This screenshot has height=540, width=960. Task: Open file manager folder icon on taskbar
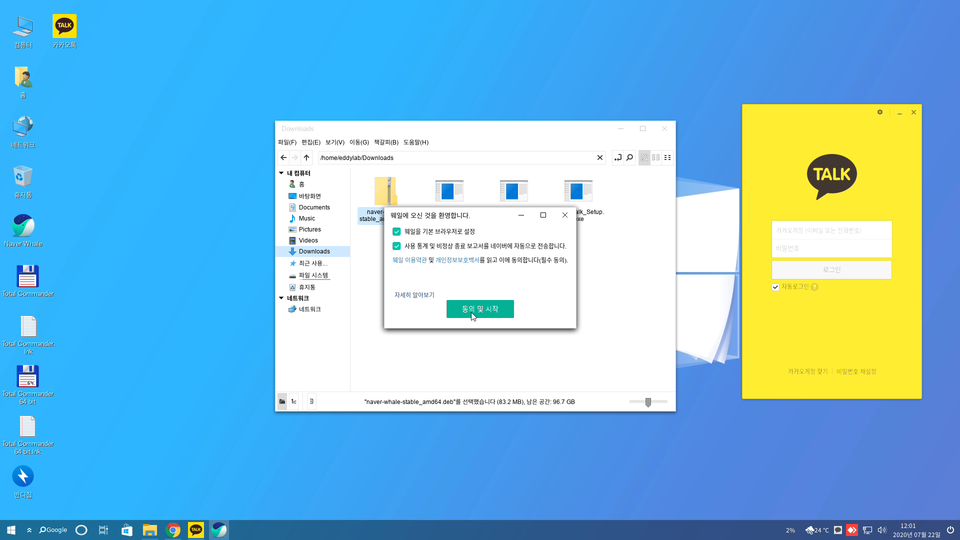pyautogui.click(x=150, y=530)
